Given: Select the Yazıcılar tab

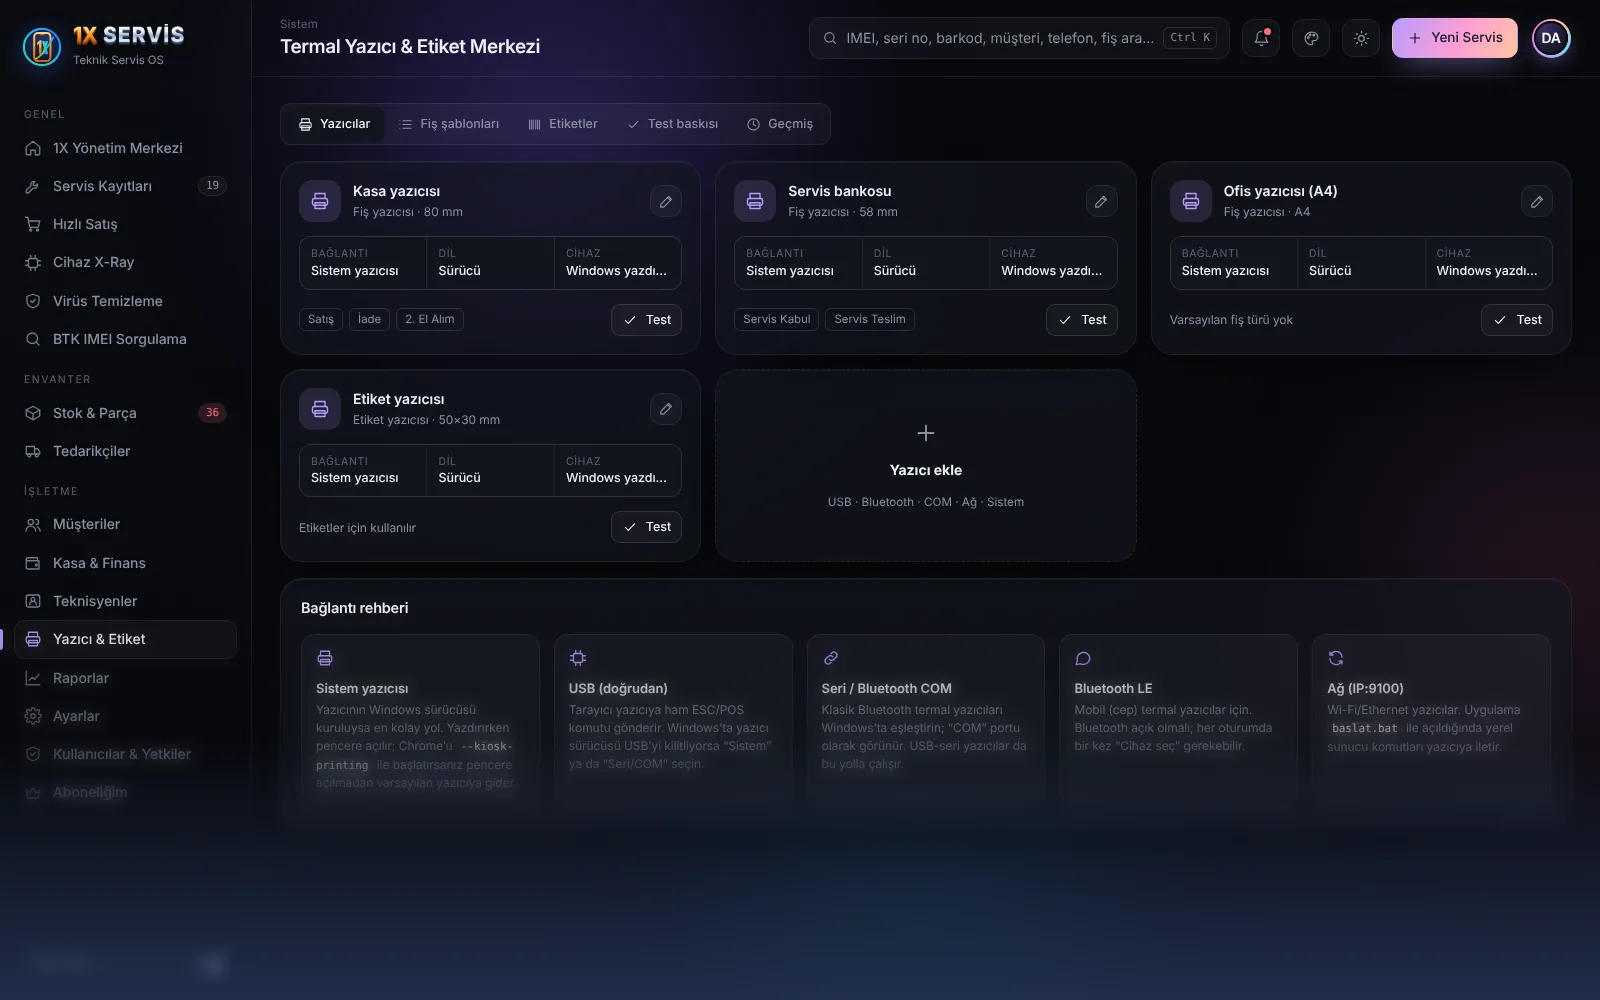Looking at the screenshot, I should (335, 124).
